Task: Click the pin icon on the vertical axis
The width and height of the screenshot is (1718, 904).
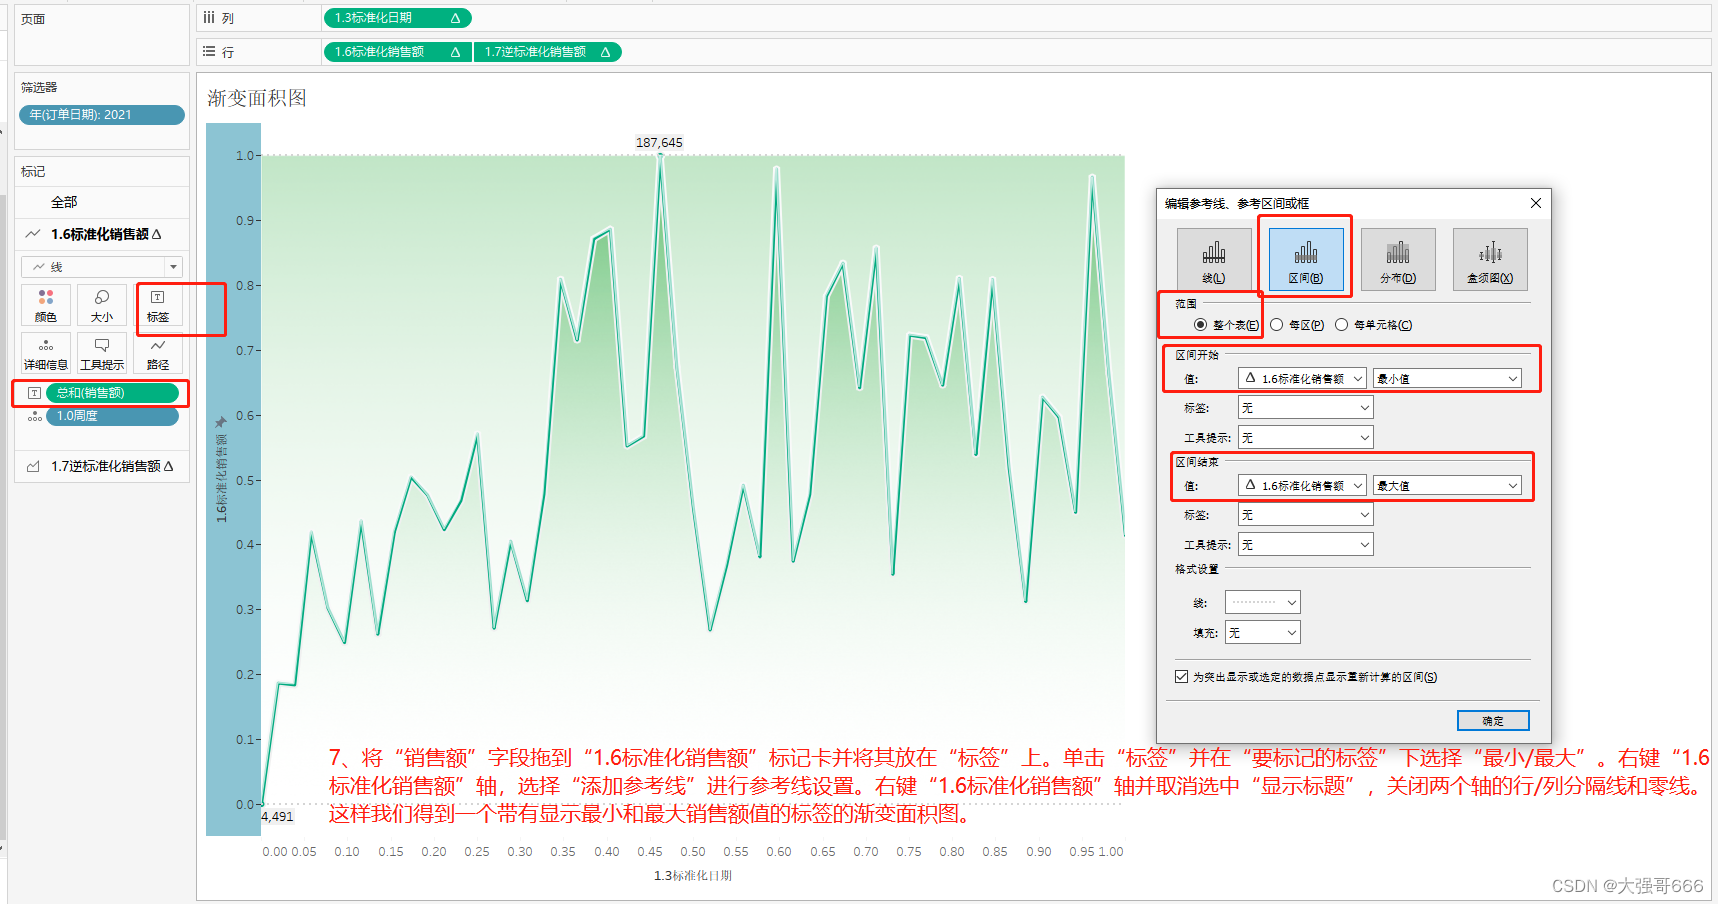Action: tap(221, 422)
